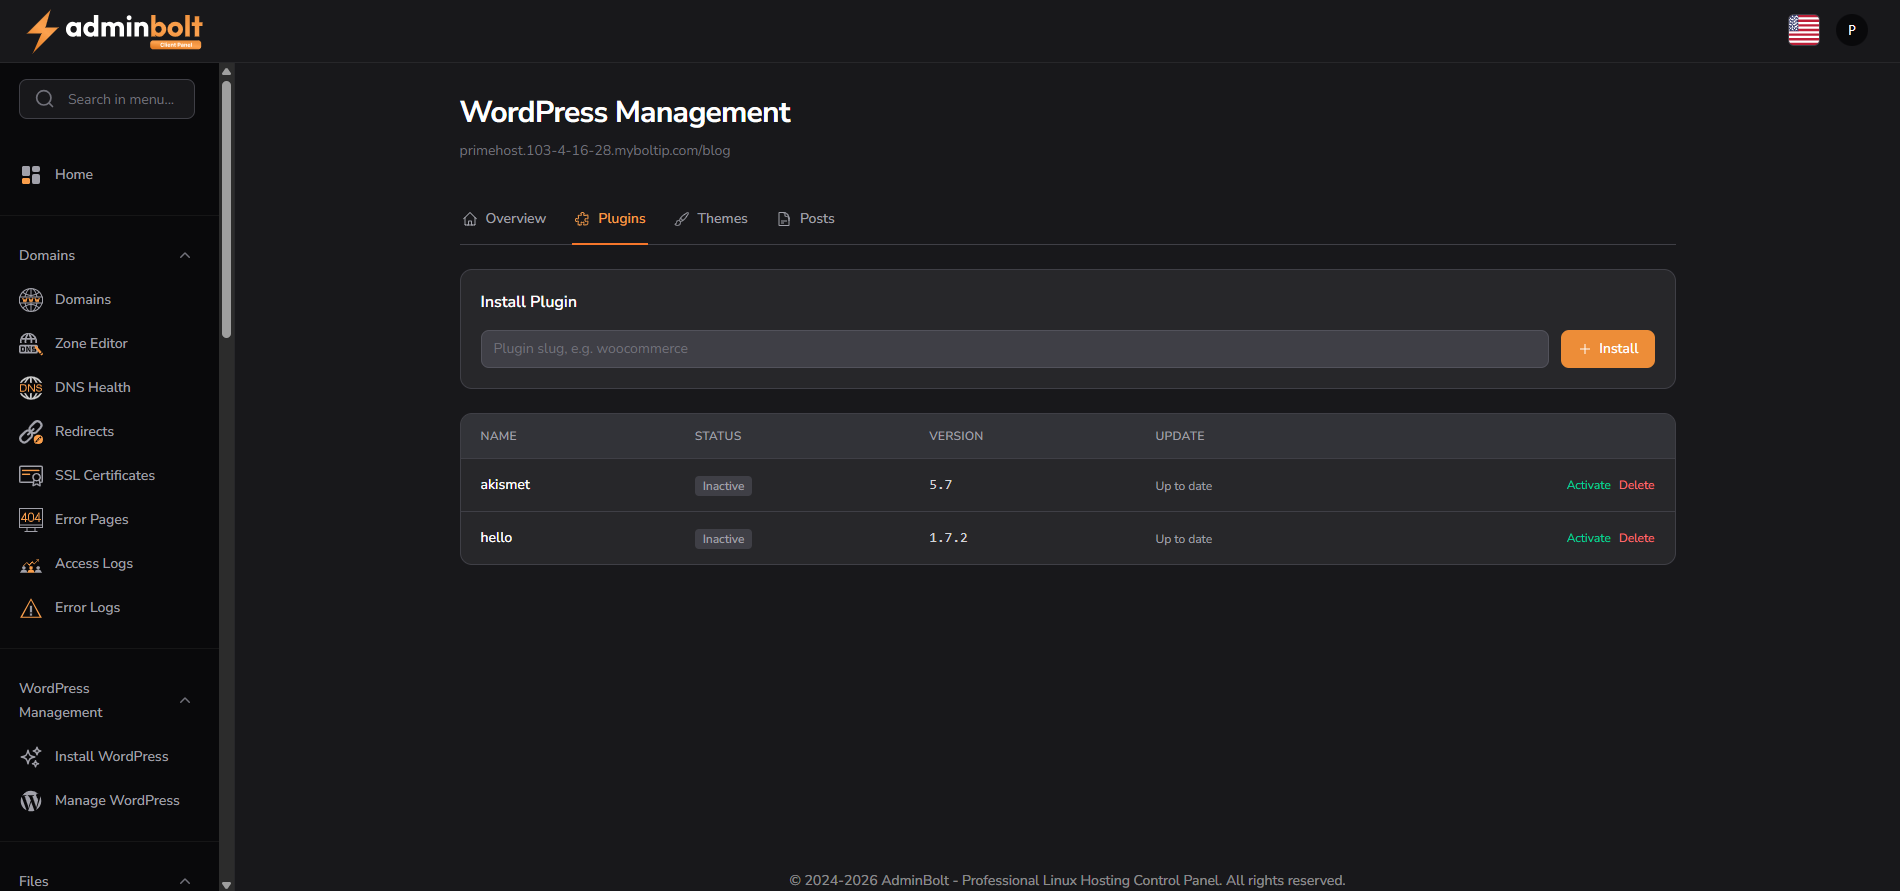1900x891 pixels.
Task: Click the sidebar scrollbar thumb
Action: (226, 209)
